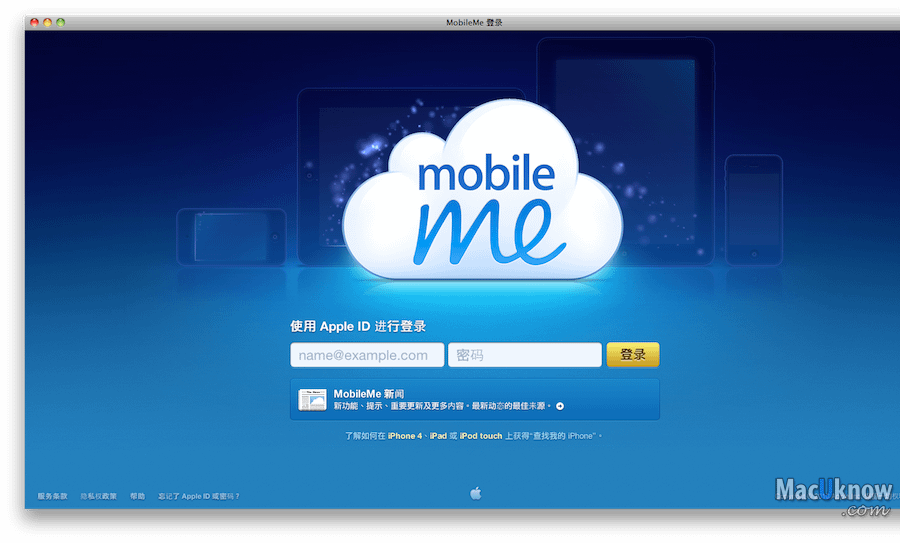Minimize the window with the yellow button
Screen dimensions: 900x543
[47, 22]
